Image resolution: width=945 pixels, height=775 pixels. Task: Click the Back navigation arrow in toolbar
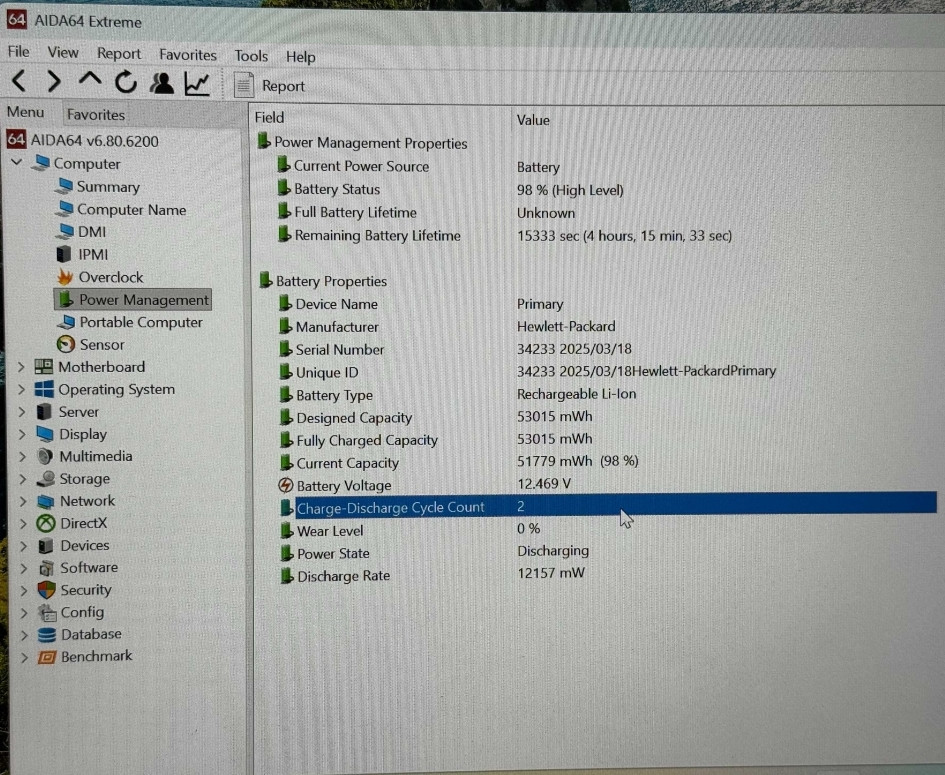point(19,82)
